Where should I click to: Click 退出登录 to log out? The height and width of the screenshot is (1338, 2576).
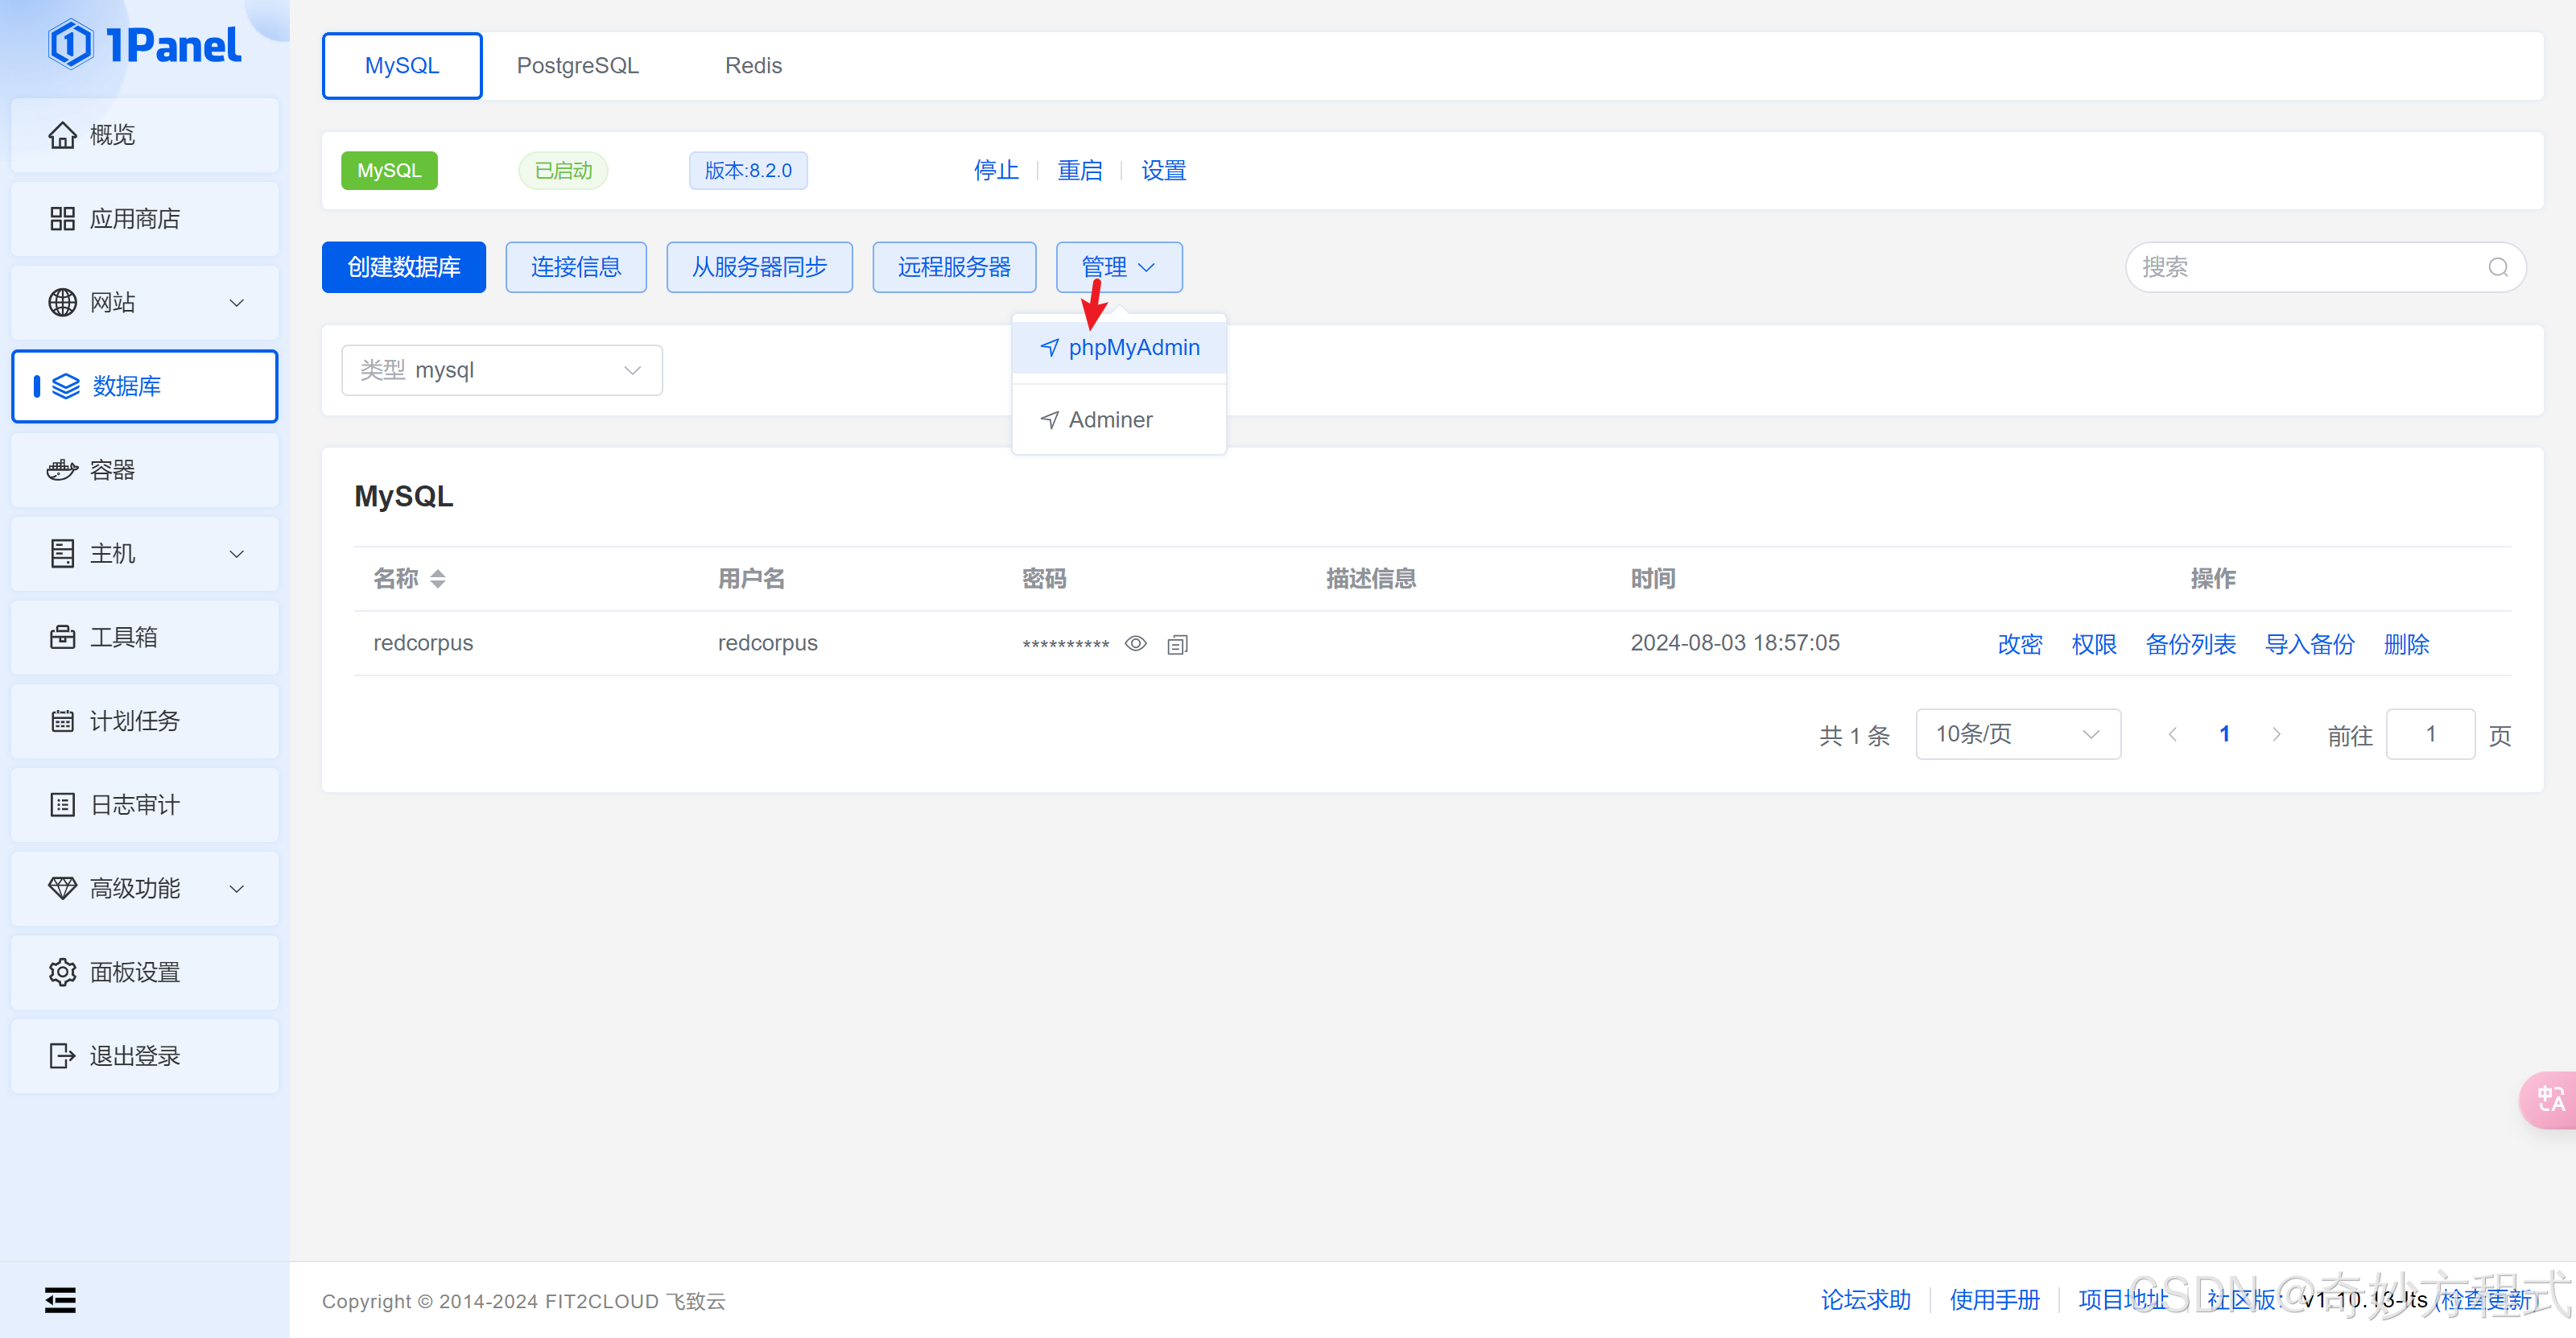pos(145,1056)
